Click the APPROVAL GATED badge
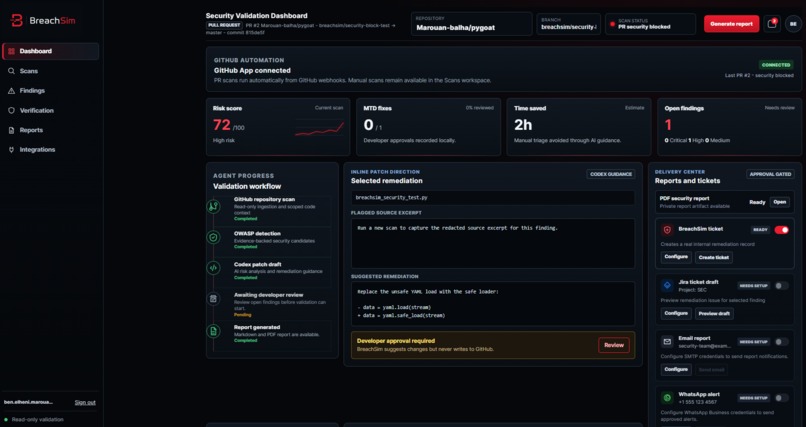The height and width of the screenshot is (427, 806). tap(770, 174)
